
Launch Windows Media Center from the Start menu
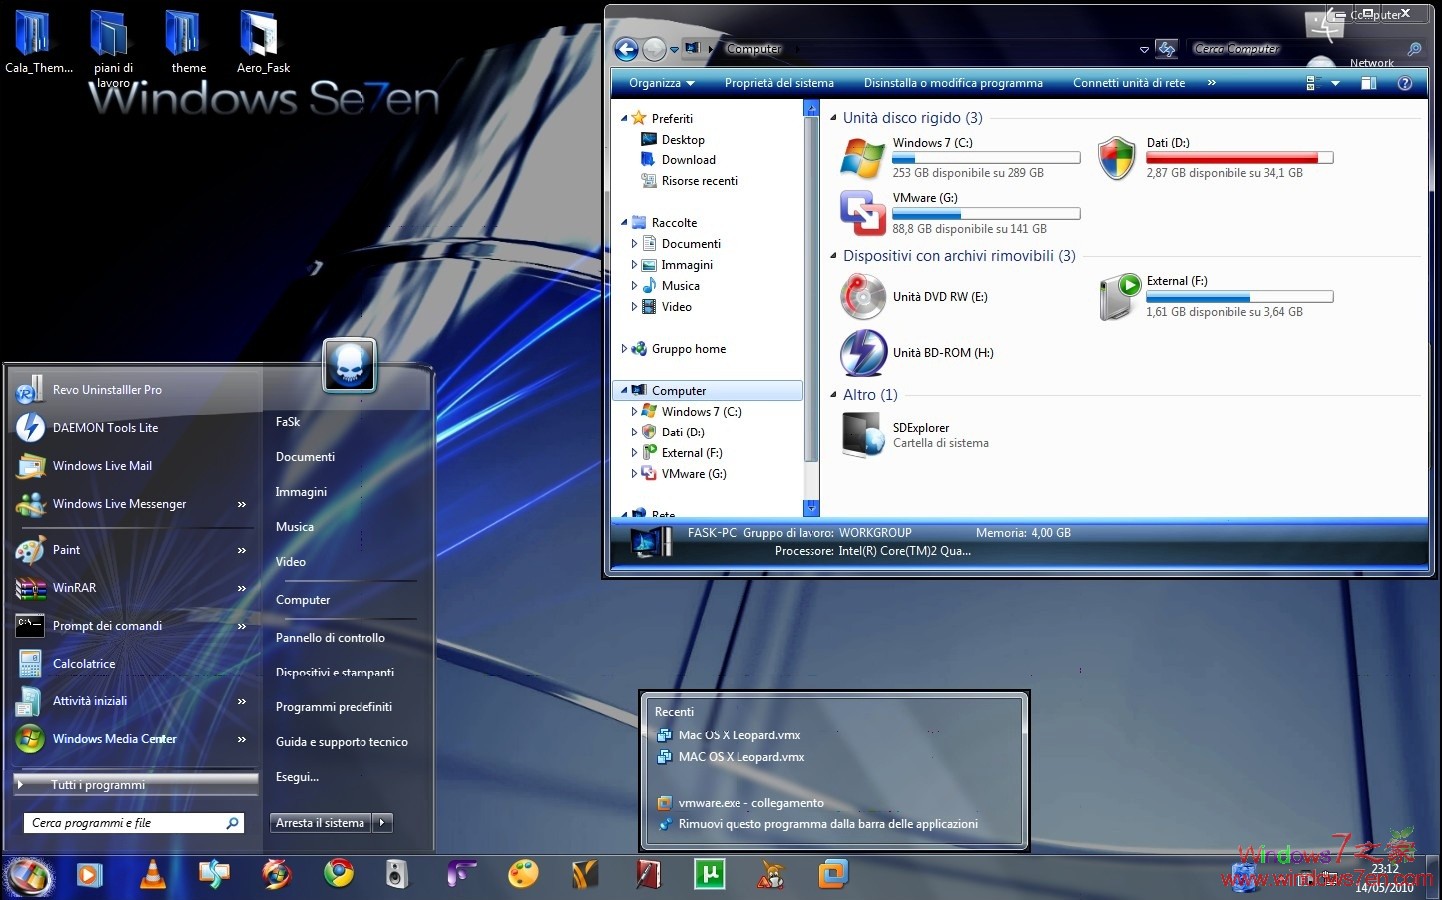[x=115, y=738]
